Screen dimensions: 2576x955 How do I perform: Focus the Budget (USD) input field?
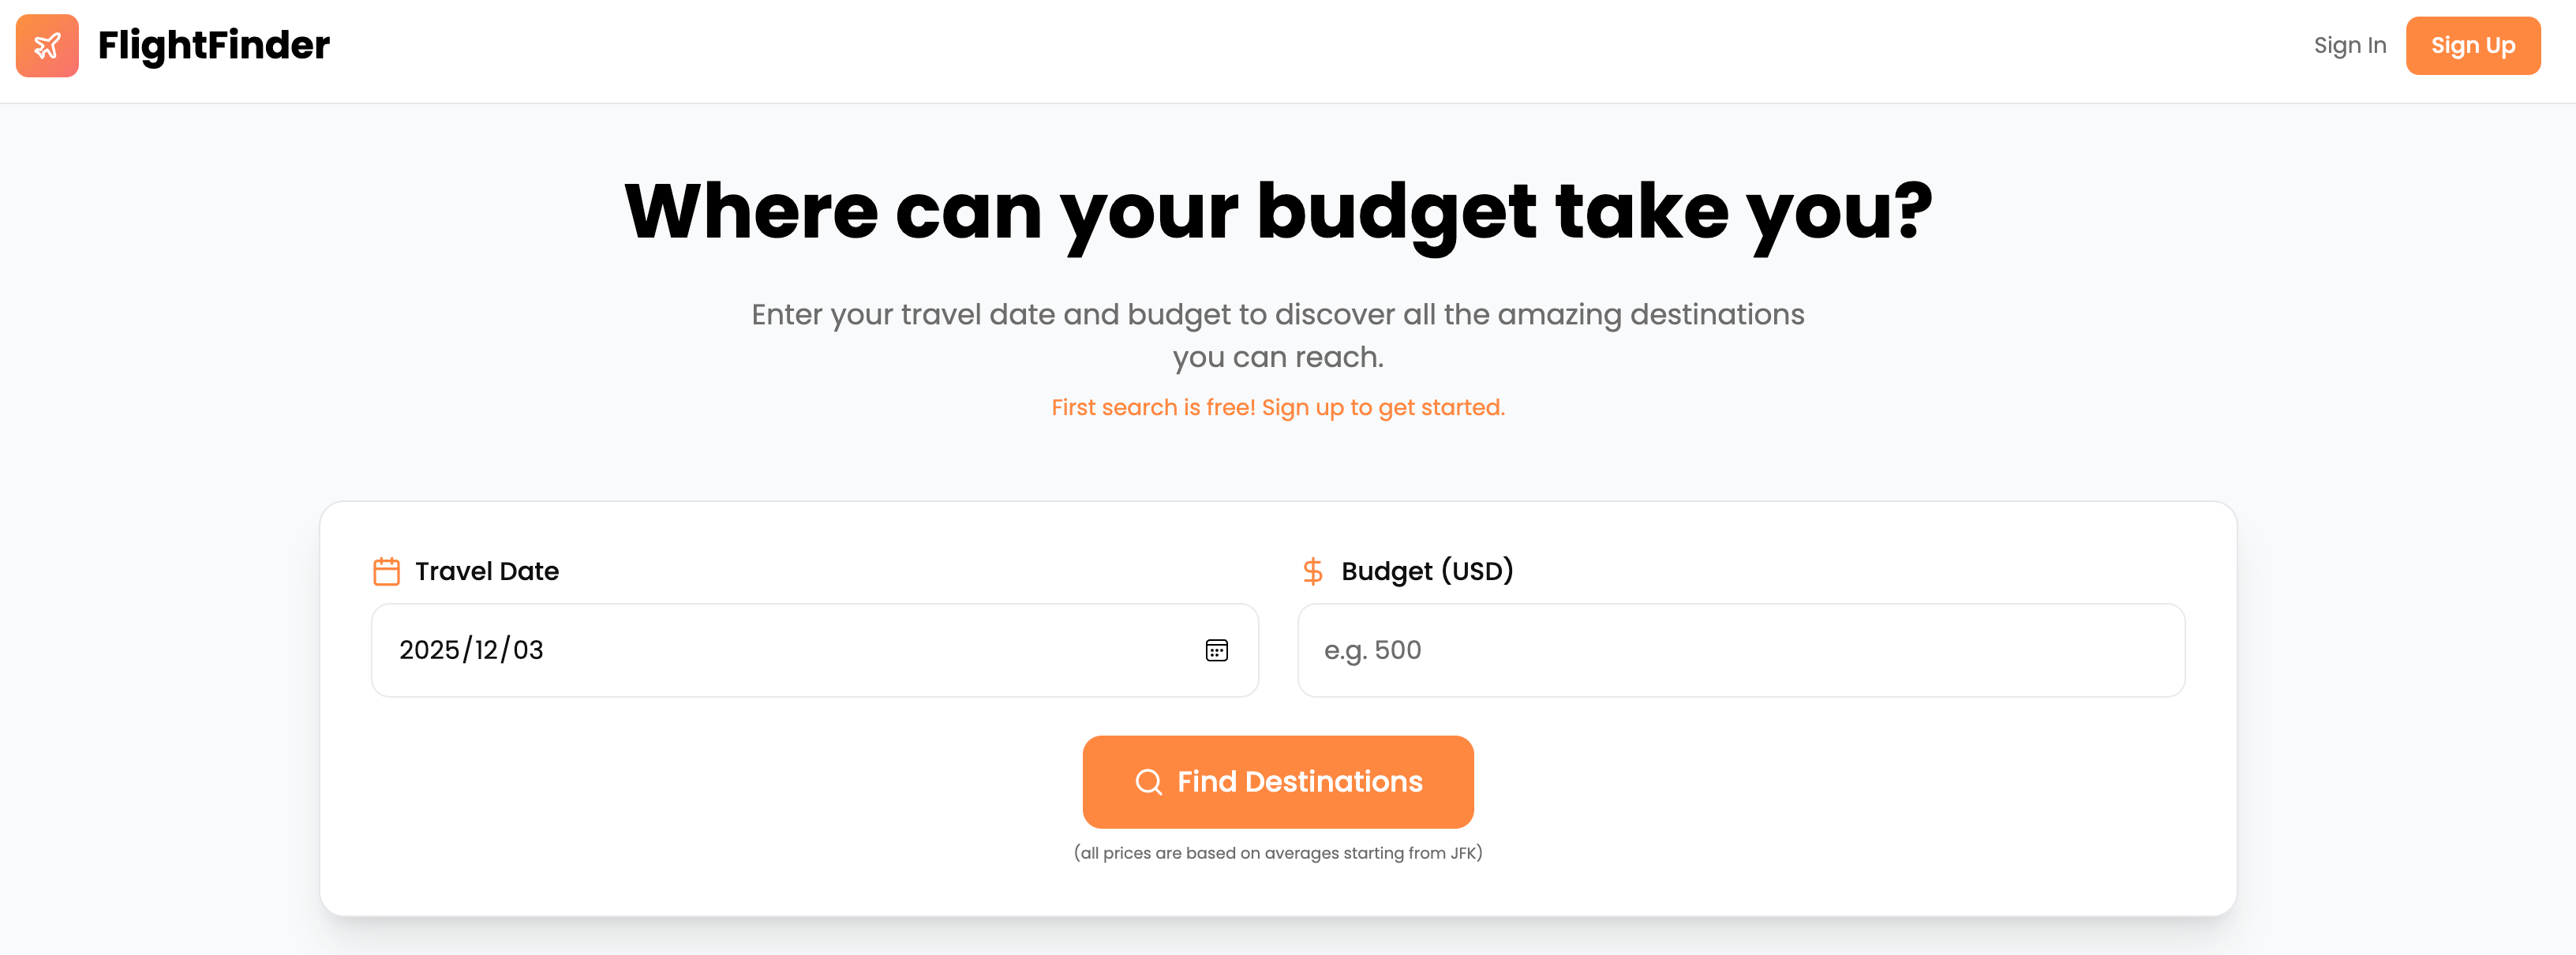1740,650
